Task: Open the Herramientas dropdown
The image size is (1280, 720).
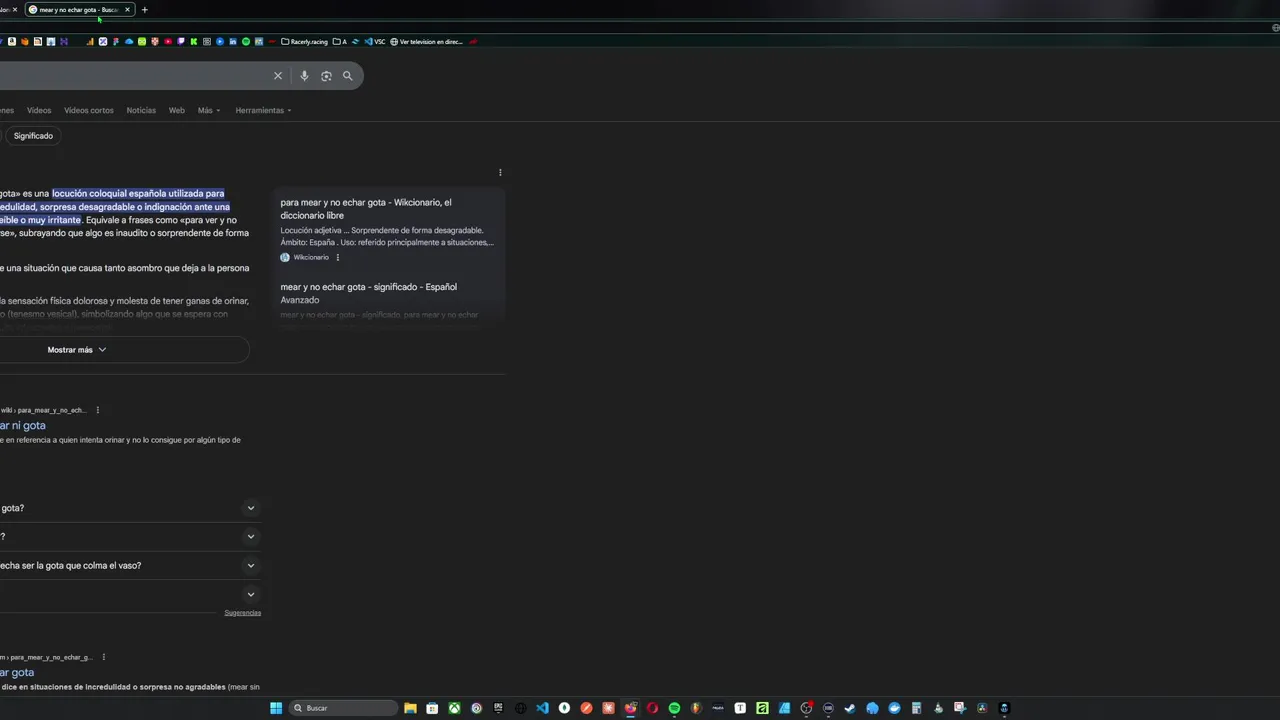Action: 263,110
